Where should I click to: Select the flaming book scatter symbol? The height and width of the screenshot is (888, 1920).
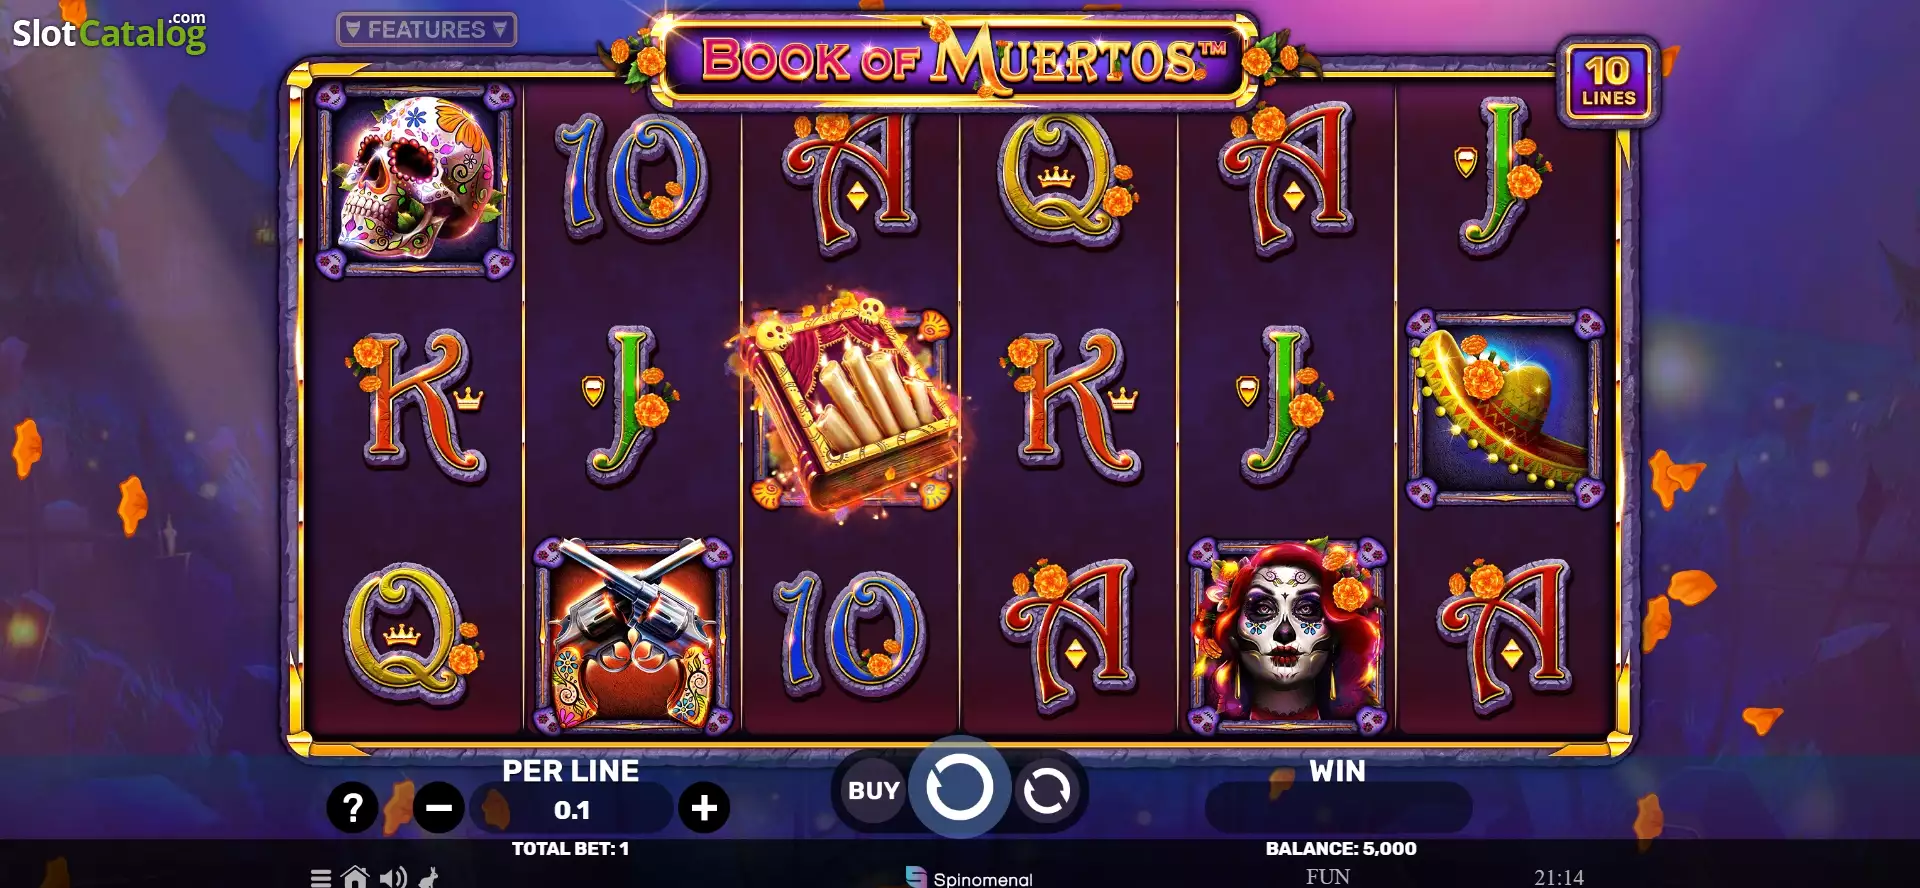pyautogui.click(x=851, y=403)
